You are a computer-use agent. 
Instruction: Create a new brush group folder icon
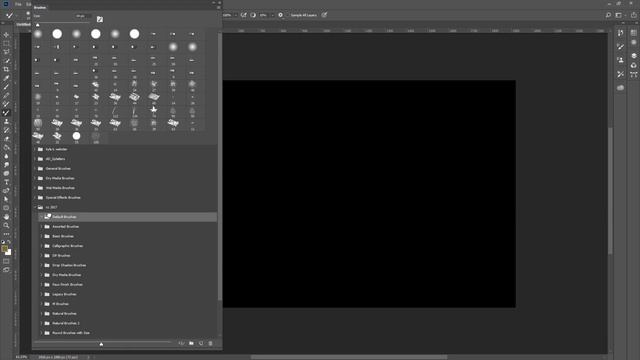coord(191,343)
